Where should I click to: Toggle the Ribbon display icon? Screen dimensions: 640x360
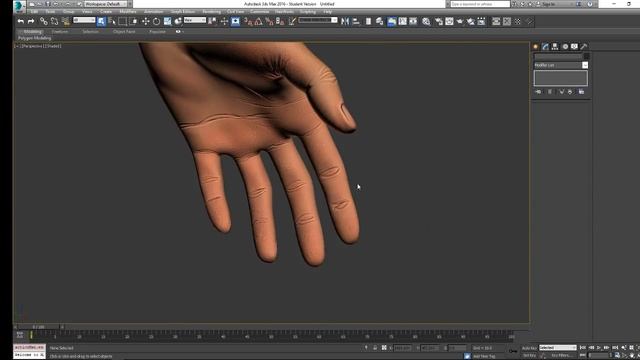391,21
